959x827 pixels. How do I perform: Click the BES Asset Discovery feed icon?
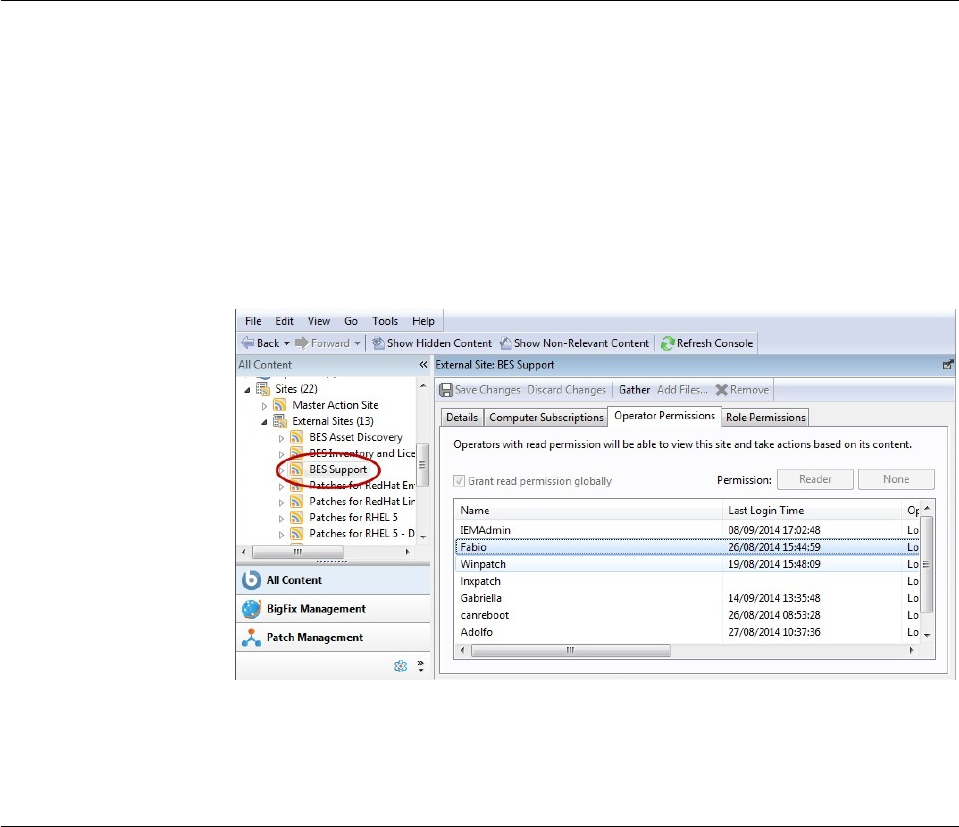[x=297, y=437]
